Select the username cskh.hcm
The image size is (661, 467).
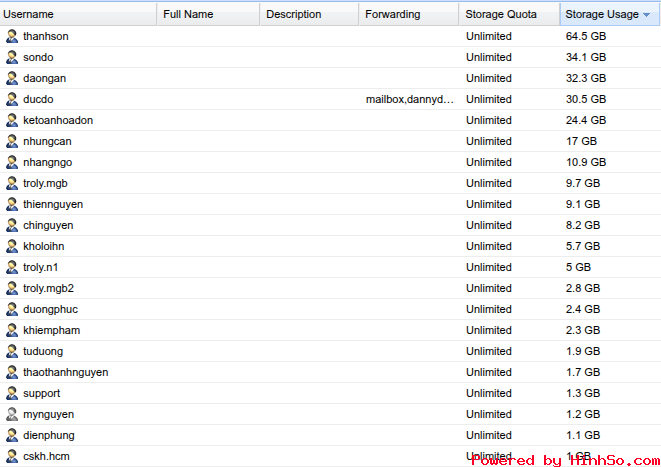[46, 456]
